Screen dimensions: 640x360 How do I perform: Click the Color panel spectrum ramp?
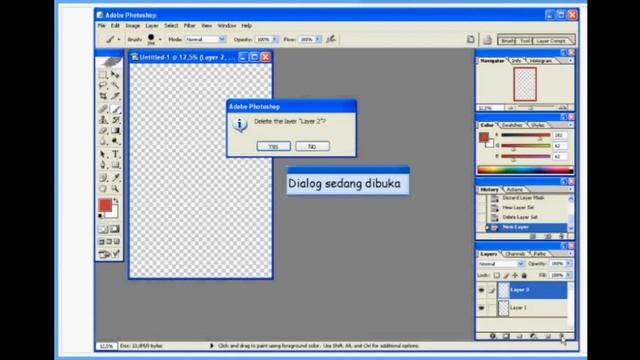[525, 170]
